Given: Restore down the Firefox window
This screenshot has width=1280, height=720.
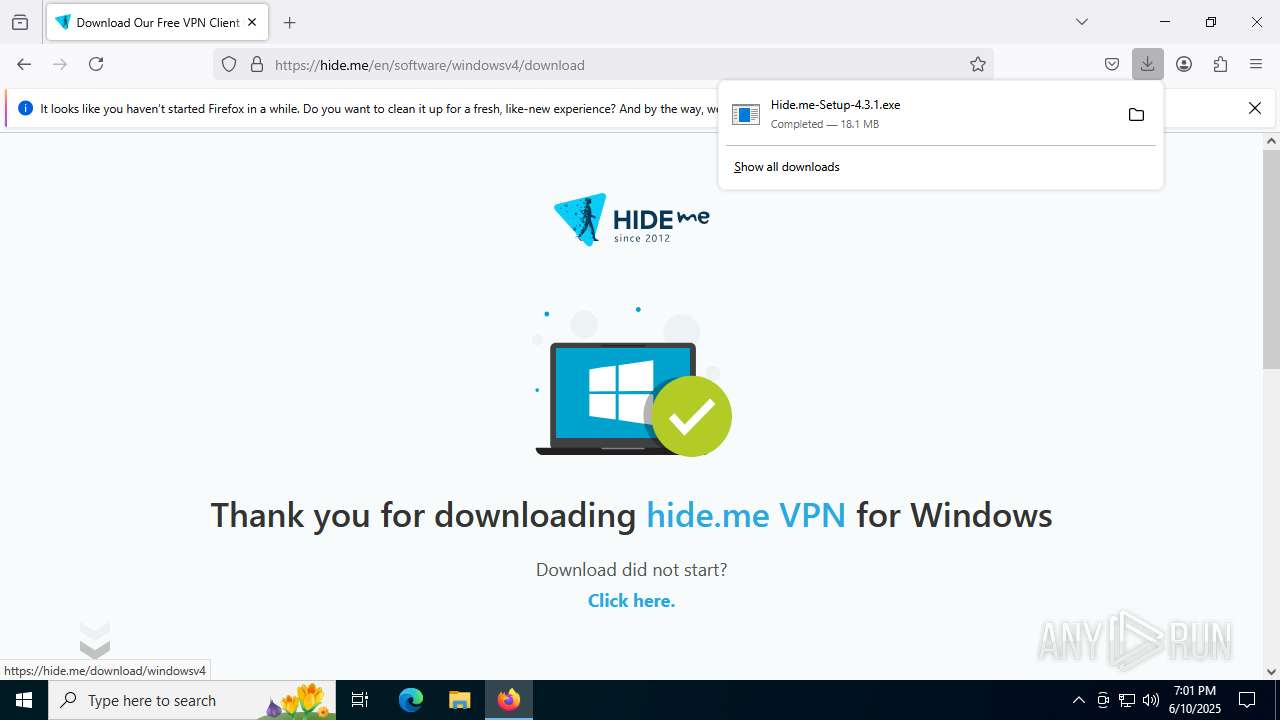Looking at the screenshot, I should pyautogui.click(x=1211, y=22).
